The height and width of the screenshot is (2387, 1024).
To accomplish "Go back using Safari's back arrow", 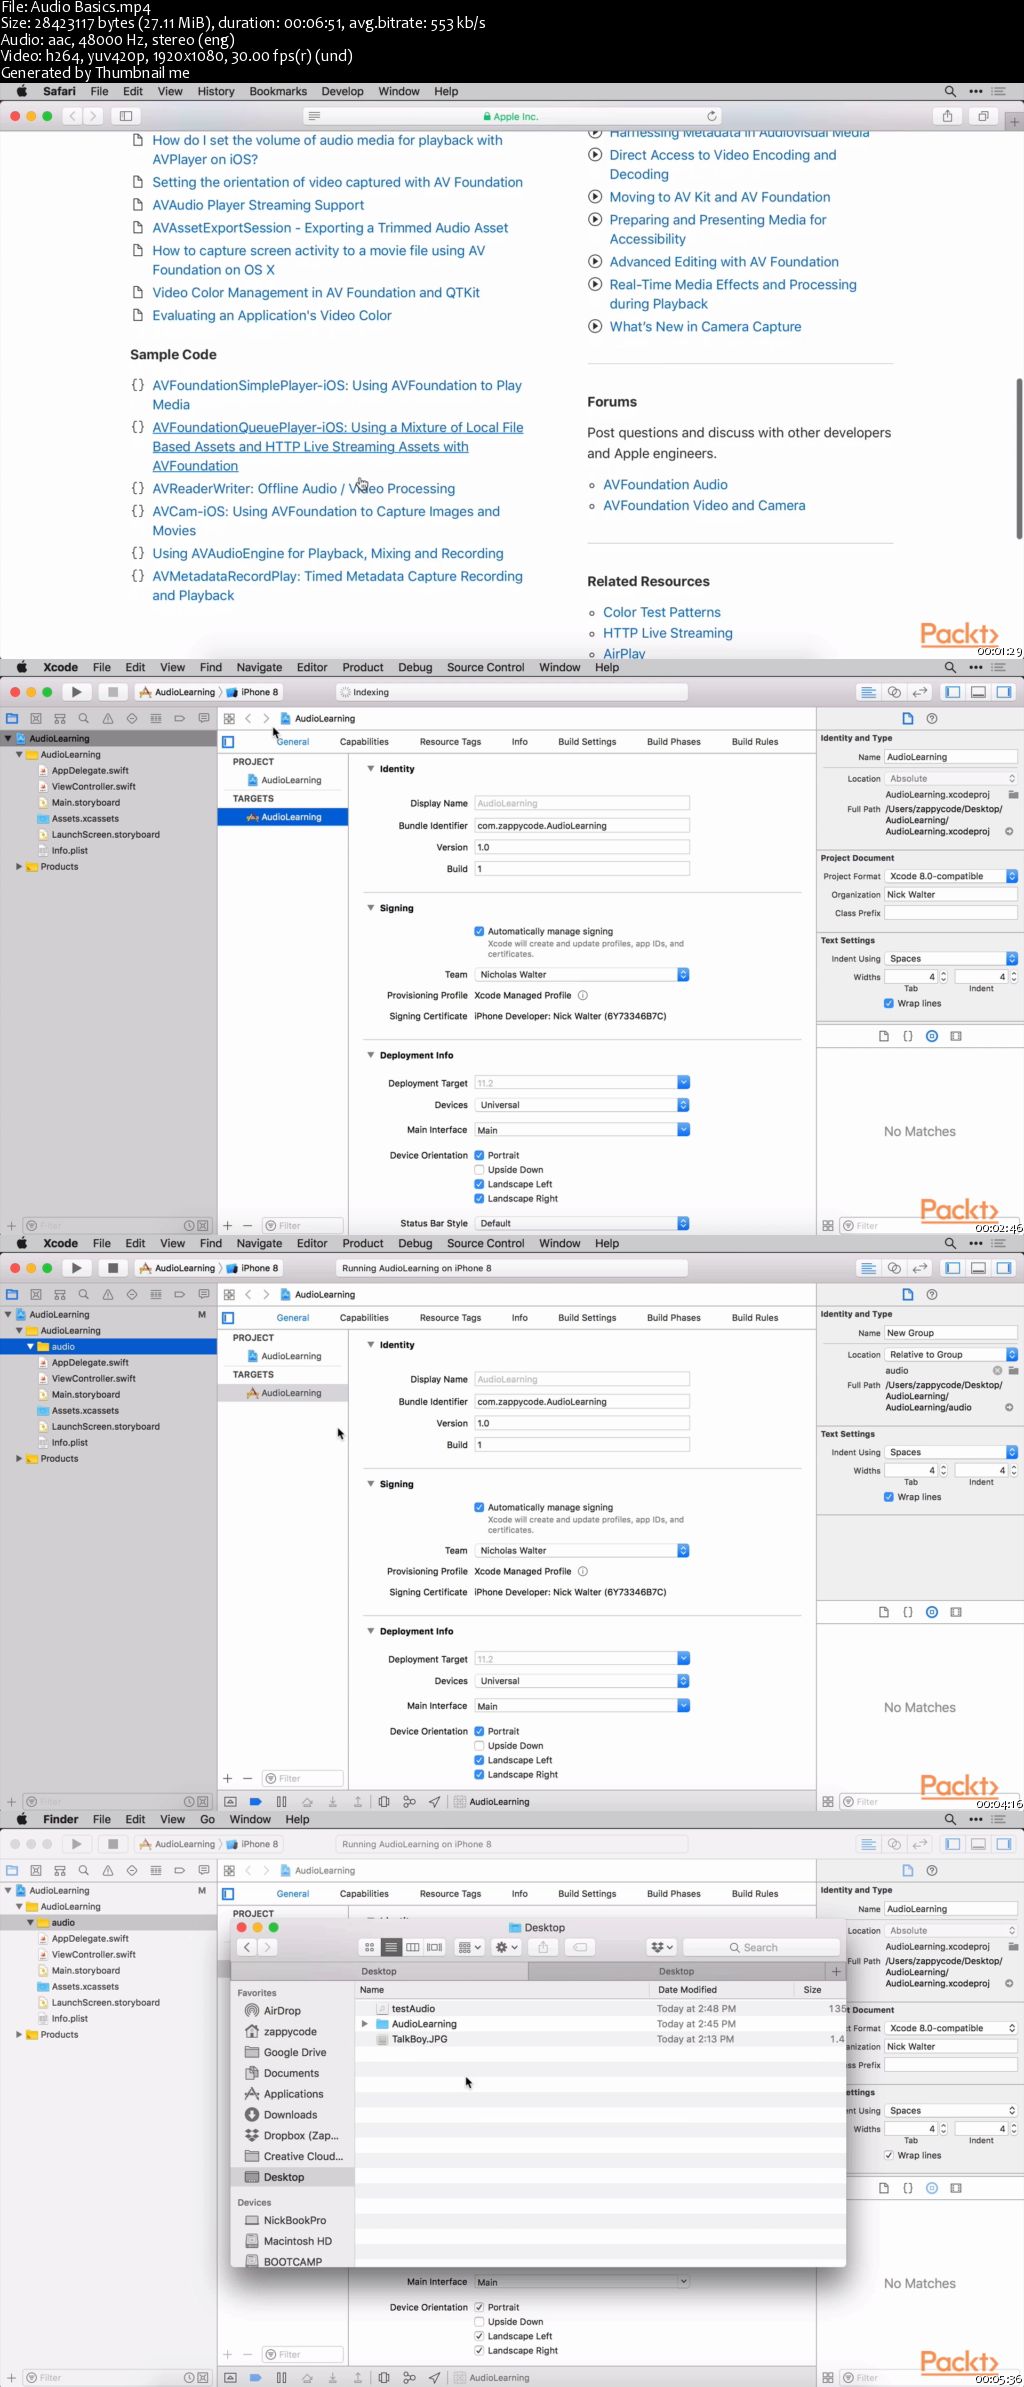I will coord(72,116).
